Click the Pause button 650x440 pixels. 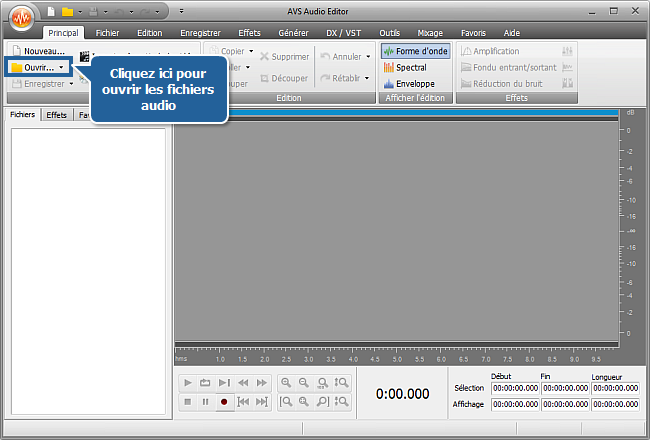(x=205, y=401)
